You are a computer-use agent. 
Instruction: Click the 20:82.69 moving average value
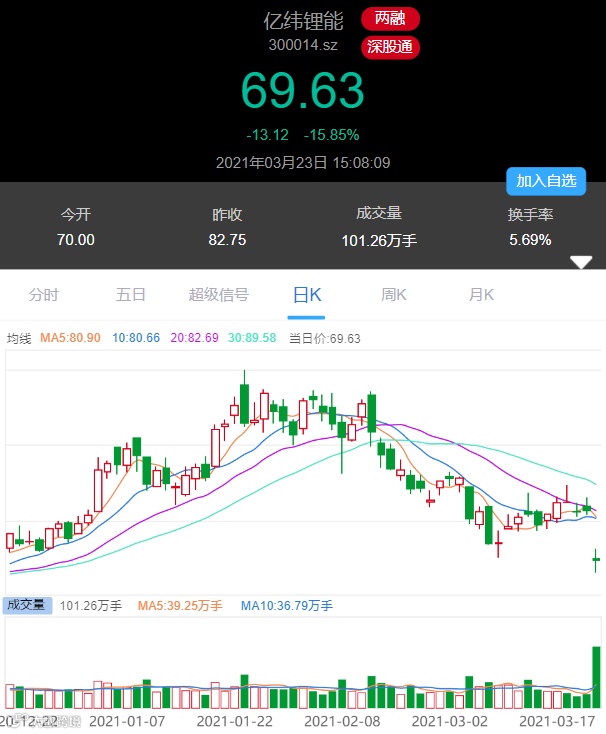pos(194,338)
